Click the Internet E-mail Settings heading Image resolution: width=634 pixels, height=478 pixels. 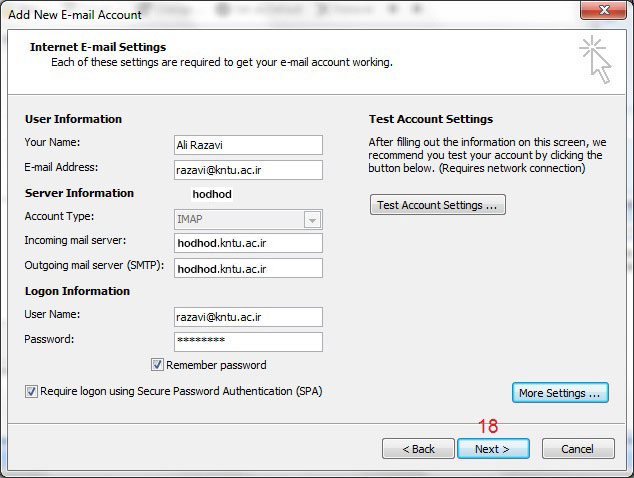point(98,47)
